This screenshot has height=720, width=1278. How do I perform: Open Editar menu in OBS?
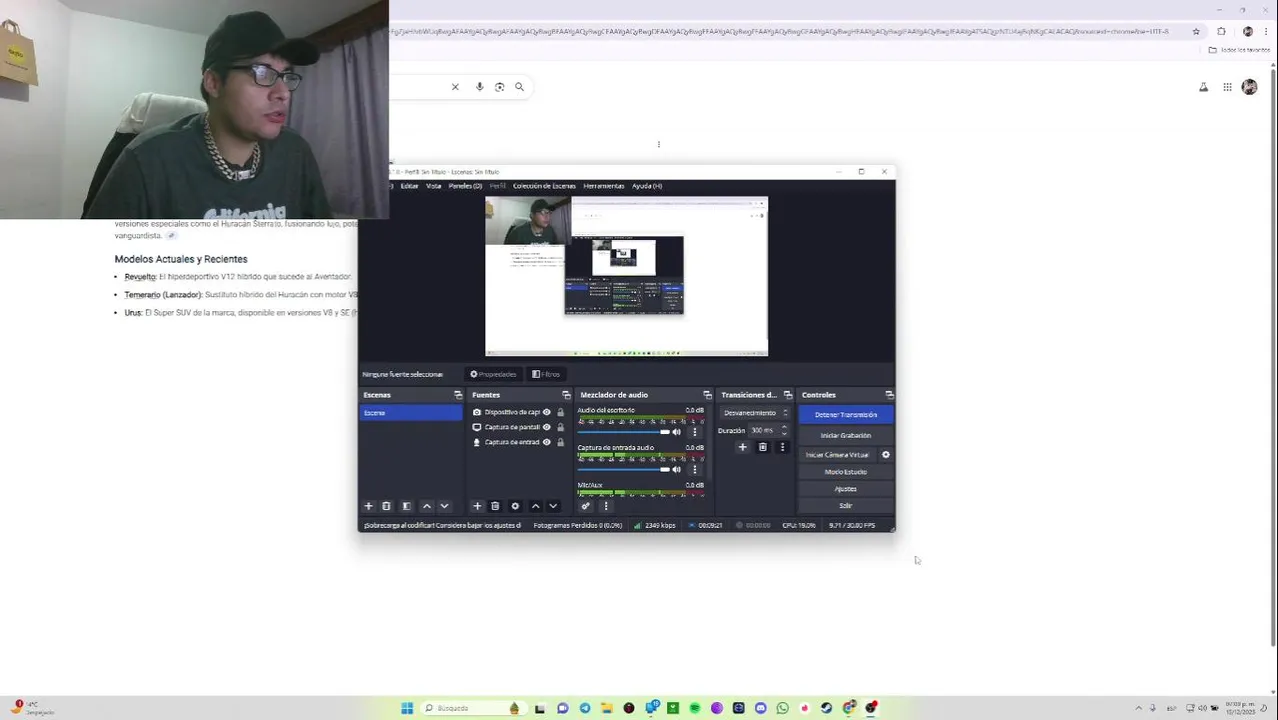click(409, 186)
